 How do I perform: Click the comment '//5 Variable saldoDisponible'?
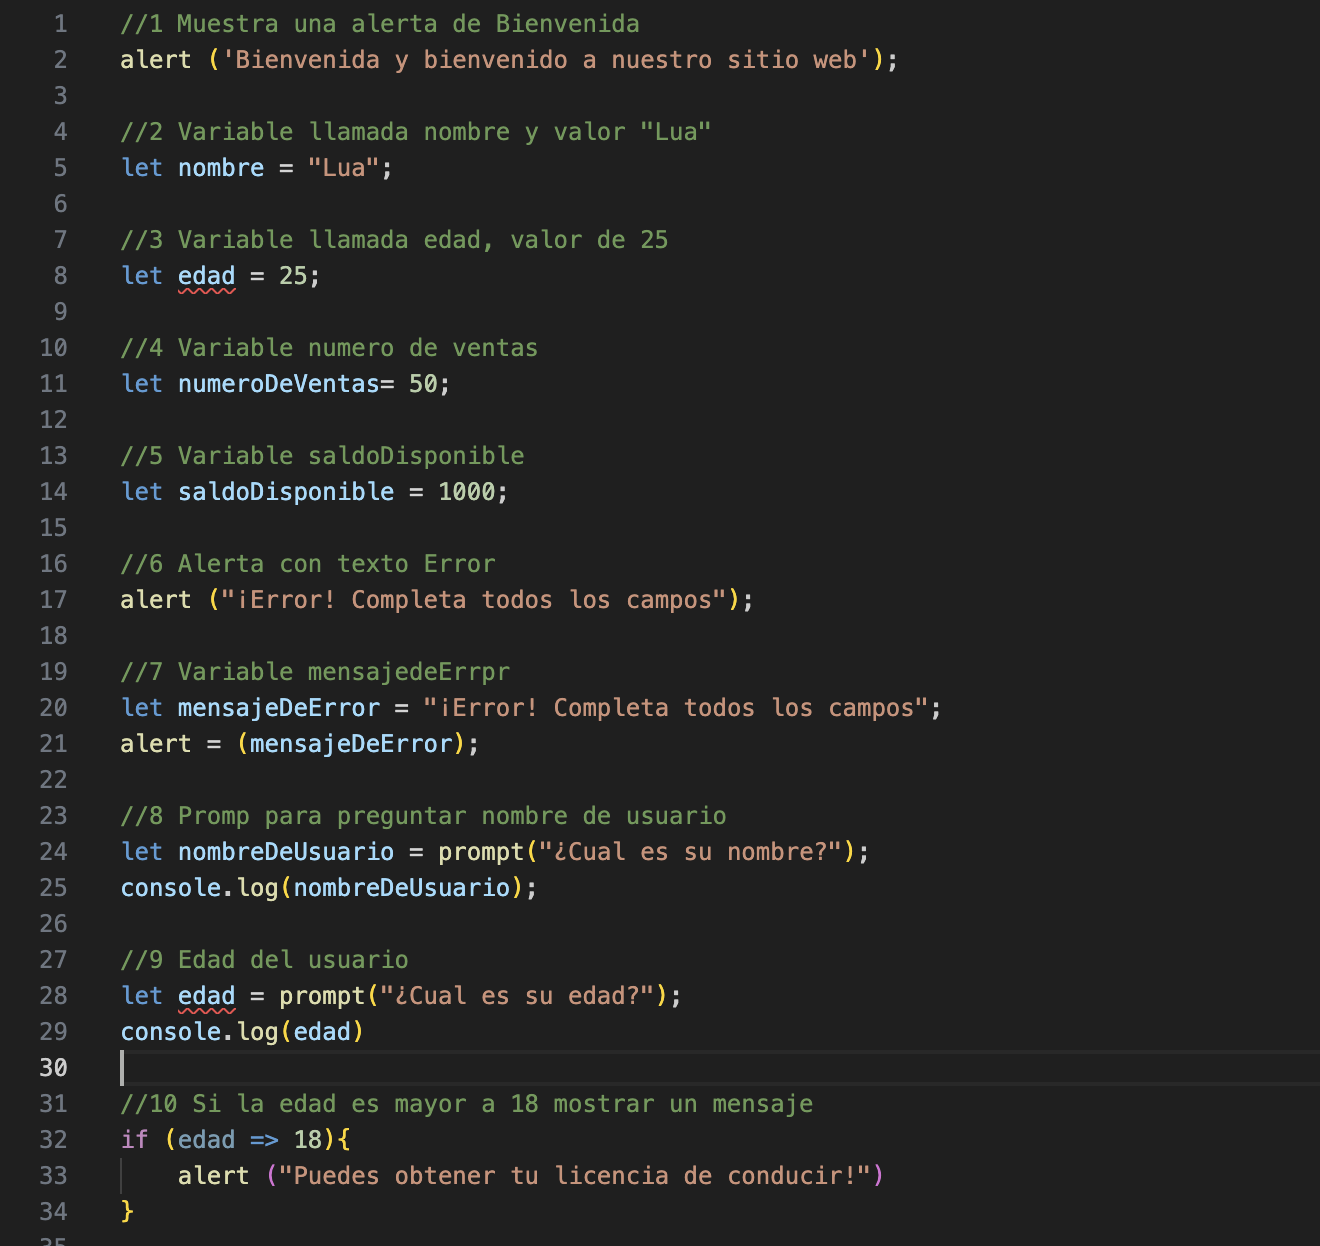(322, 456)
